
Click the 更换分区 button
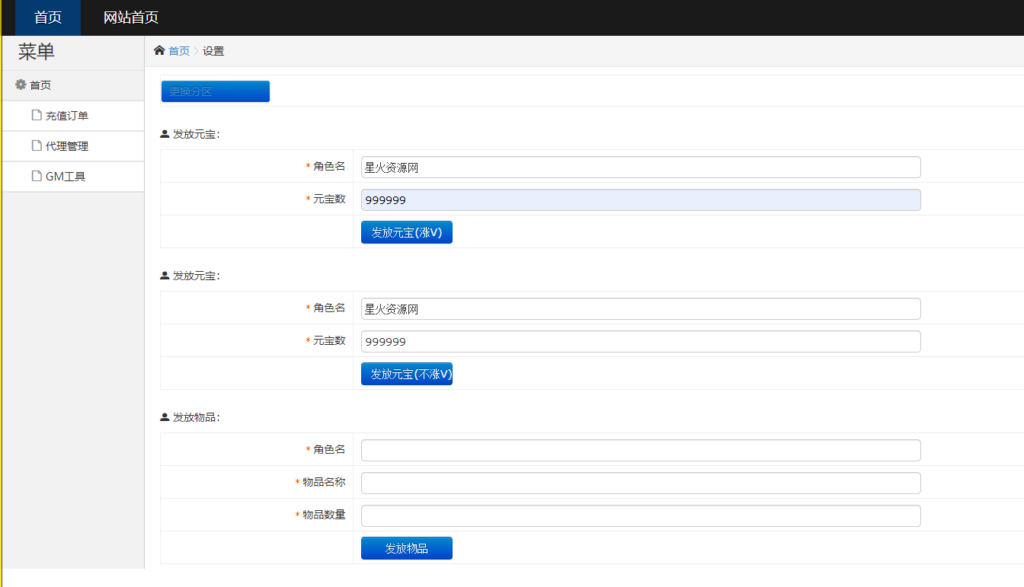click(214, 90)
